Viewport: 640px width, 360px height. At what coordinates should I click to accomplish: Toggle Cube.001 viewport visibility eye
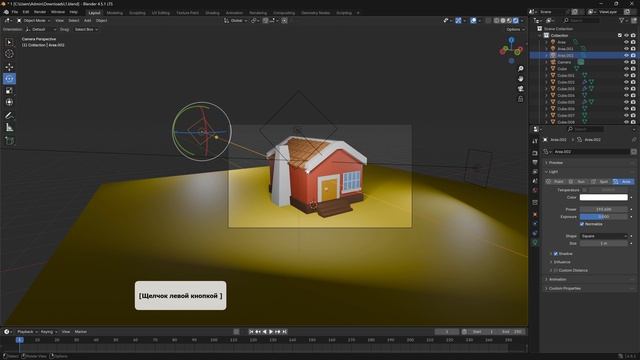click(x=626, y=76)
